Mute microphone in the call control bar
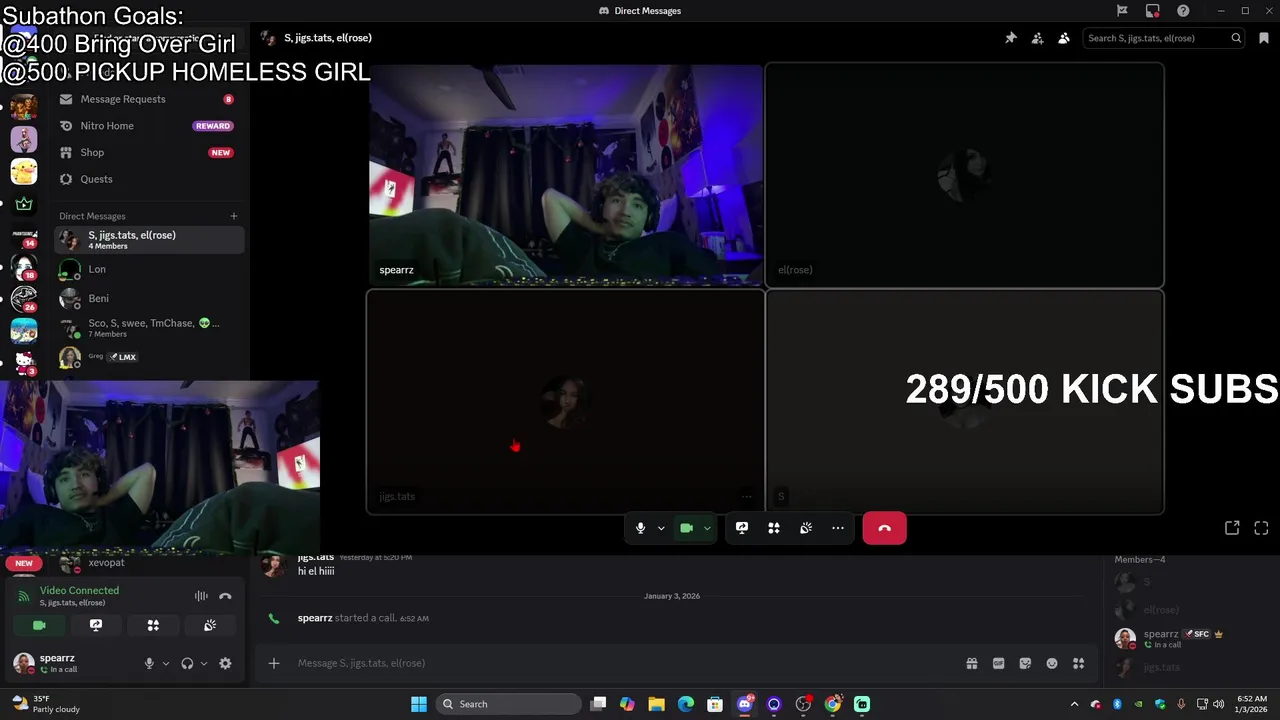This screenshot has height=720, width=1280. pos(640,528)
